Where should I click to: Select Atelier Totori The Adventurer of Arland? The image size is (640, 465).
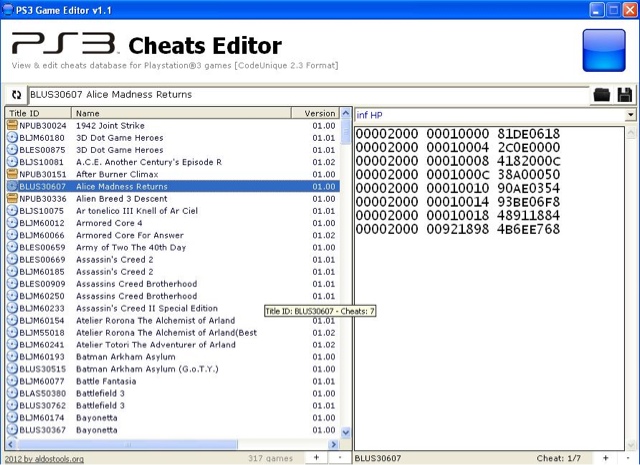pyautogui.click(x=172, y=345)
